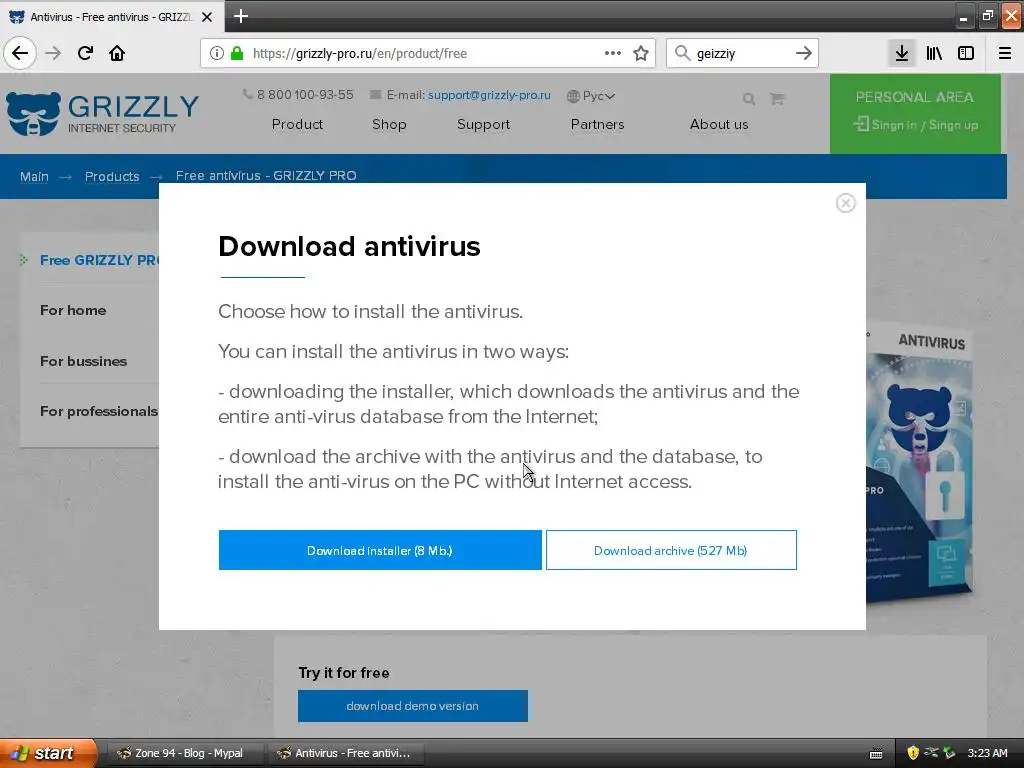The image size is (1024, 768).
Task: Click the Sign in arrow icon
Action: [861, 124]
